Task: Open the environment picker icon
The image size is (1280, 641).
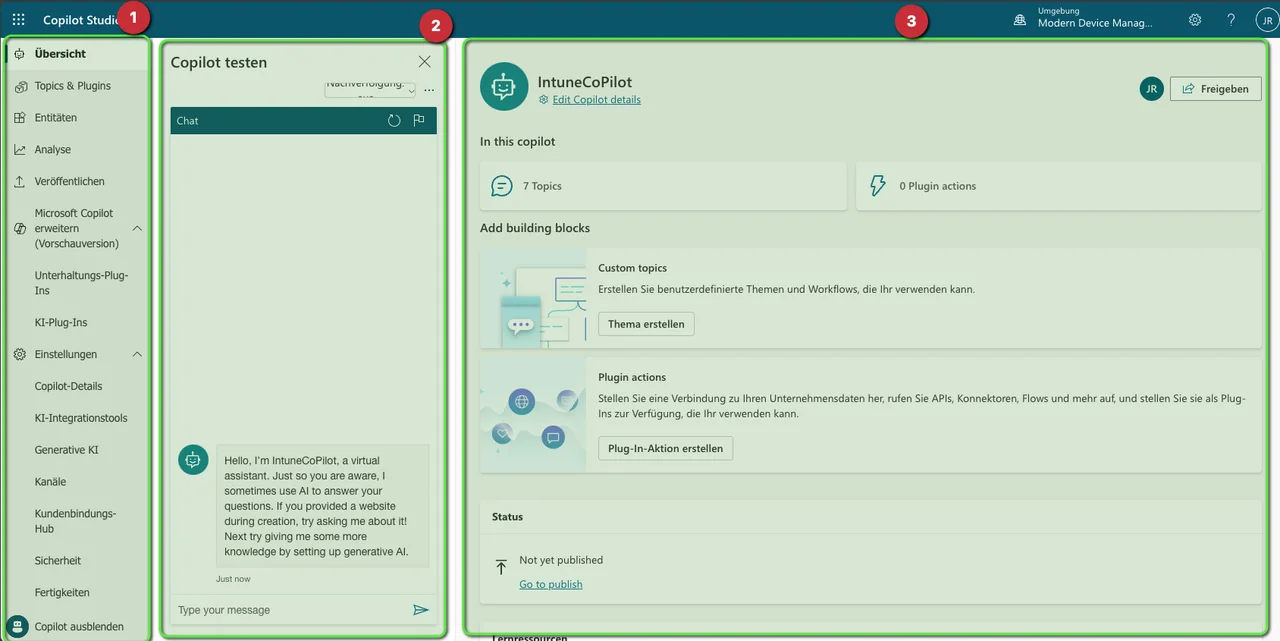Action: pyautogui.click(x=1020, y=20)
